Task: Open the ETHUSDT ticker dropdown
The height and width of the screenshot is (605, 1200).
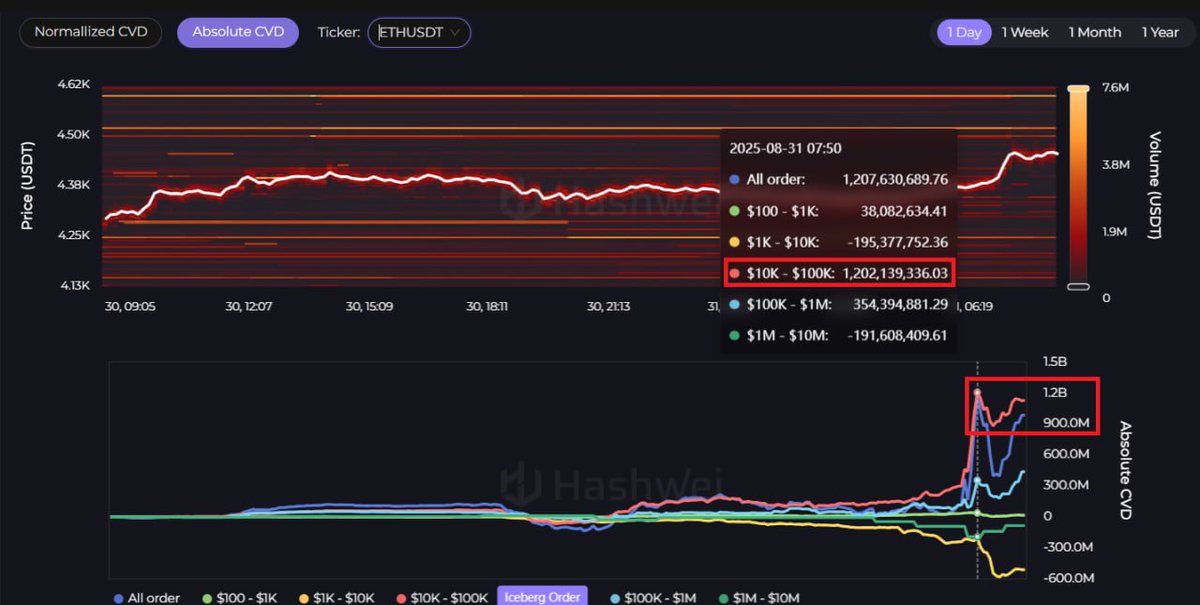Action: click(x=419, y=32)
